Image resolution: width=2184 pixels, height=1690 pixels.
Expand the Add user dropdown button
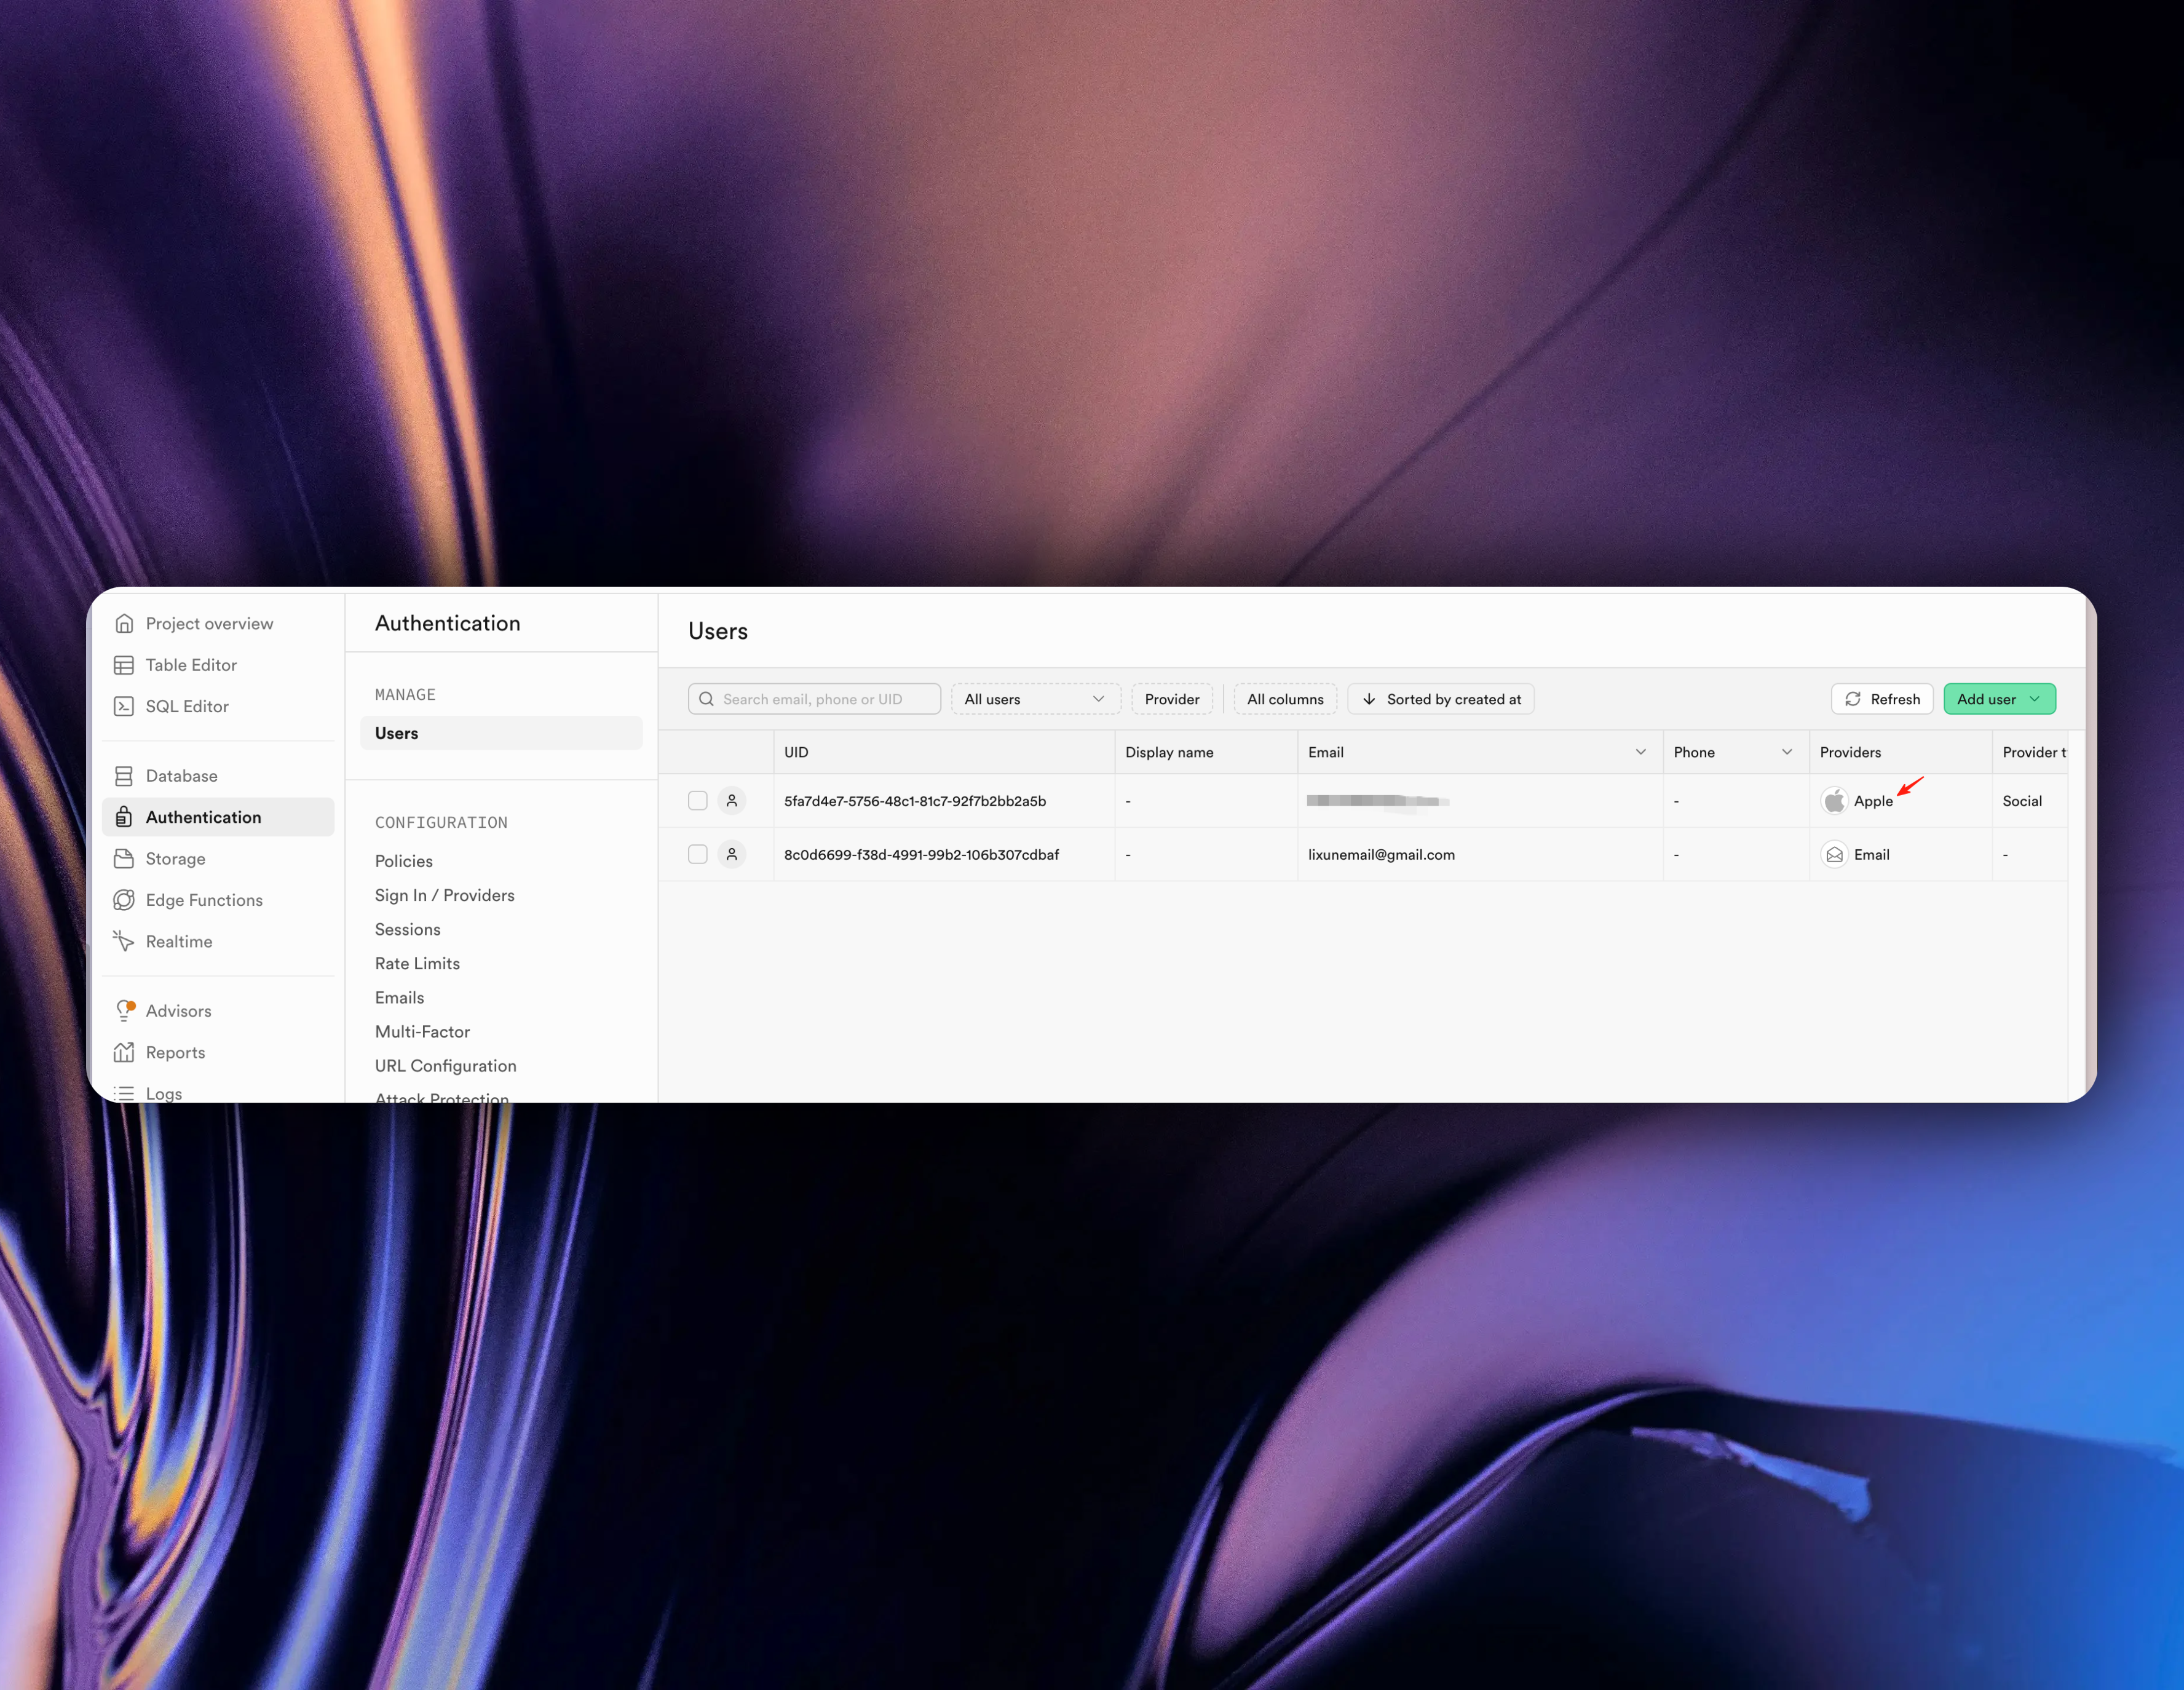tap(1999, 699)
